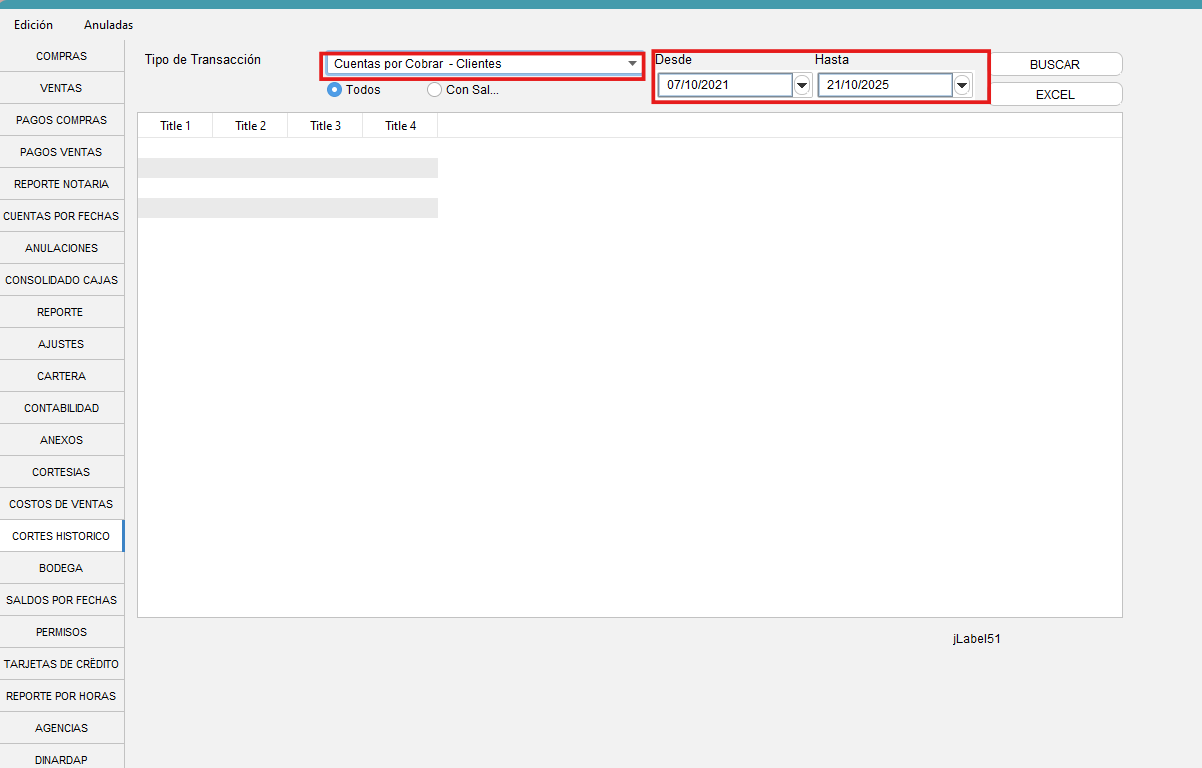Open the Desde date picker arrow
Image resolution: width=1202 pixels, height=768 pixels.
click(x=802, y=85)
